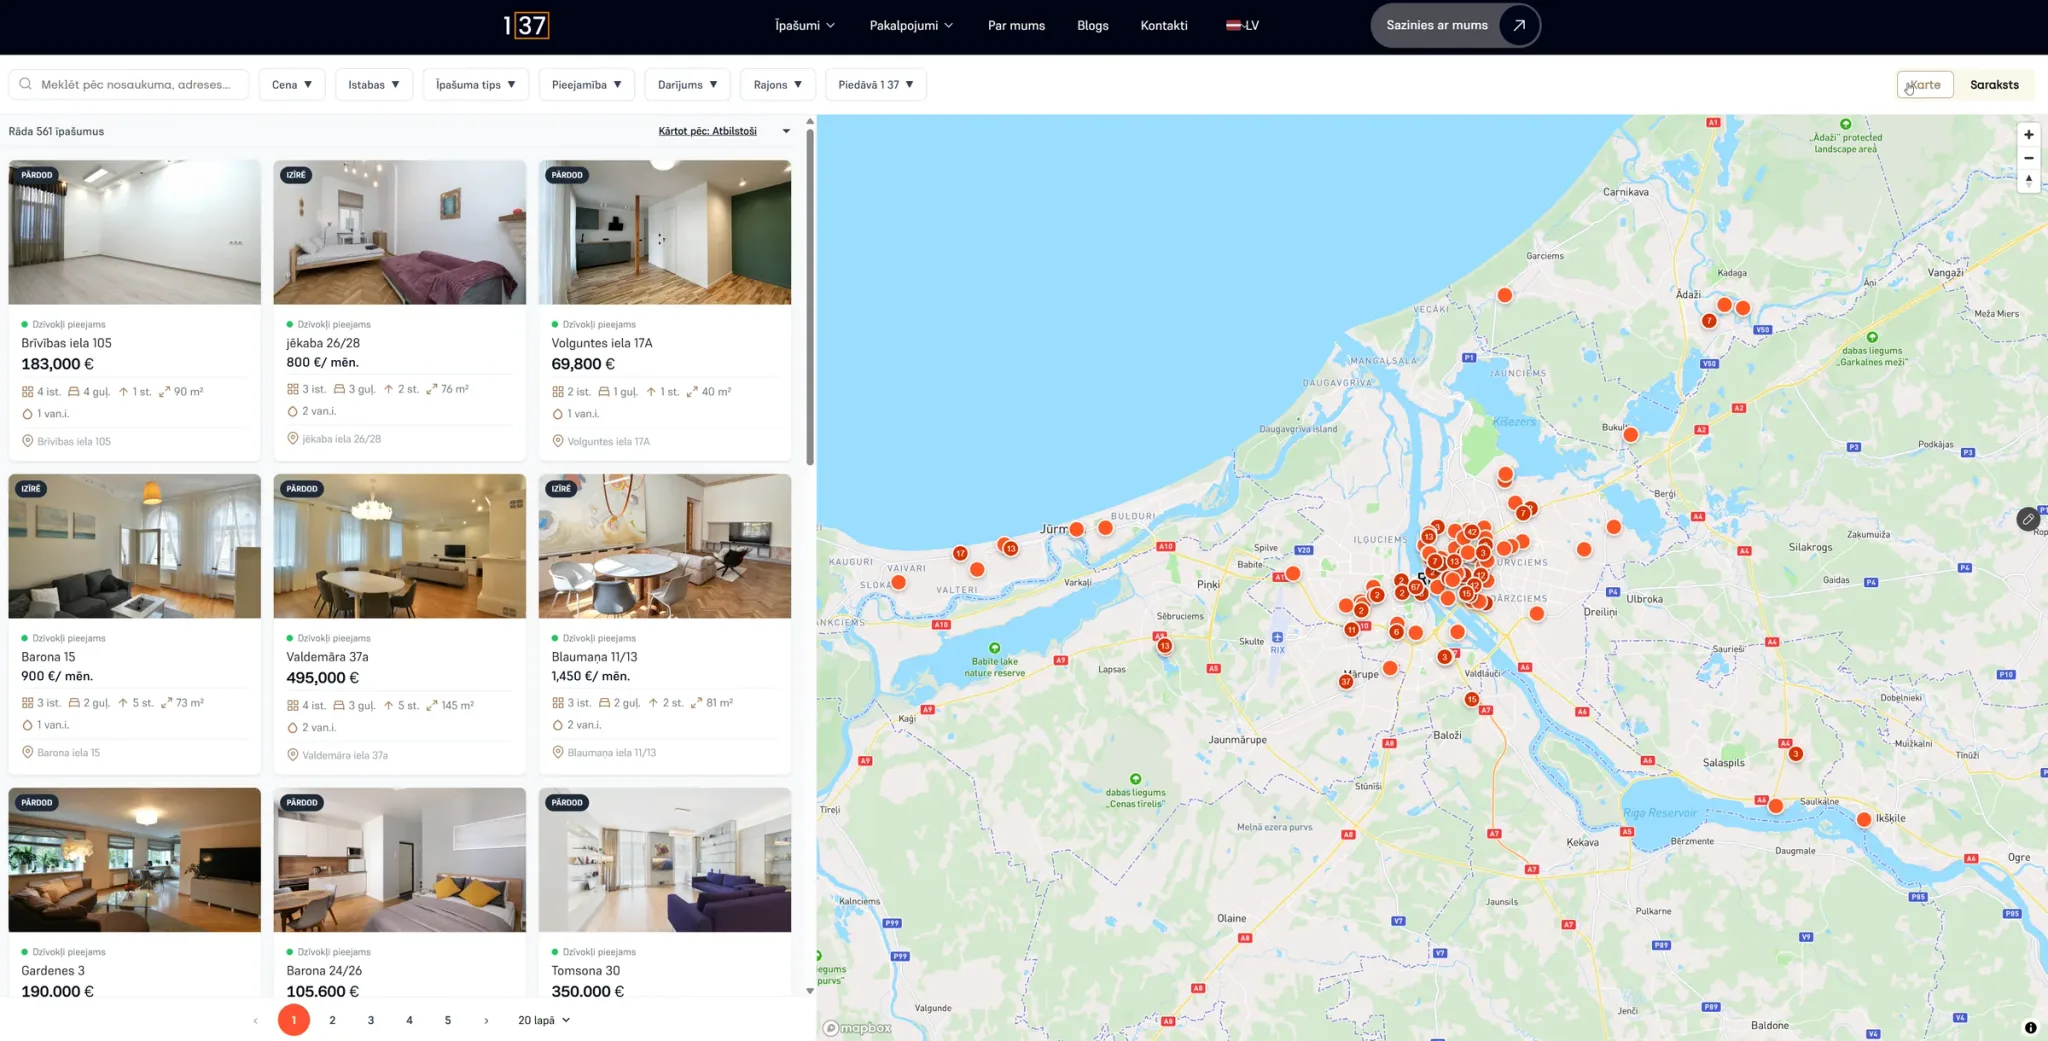
Task: Click the map marker near Ikšķile
Action: 1864,819
